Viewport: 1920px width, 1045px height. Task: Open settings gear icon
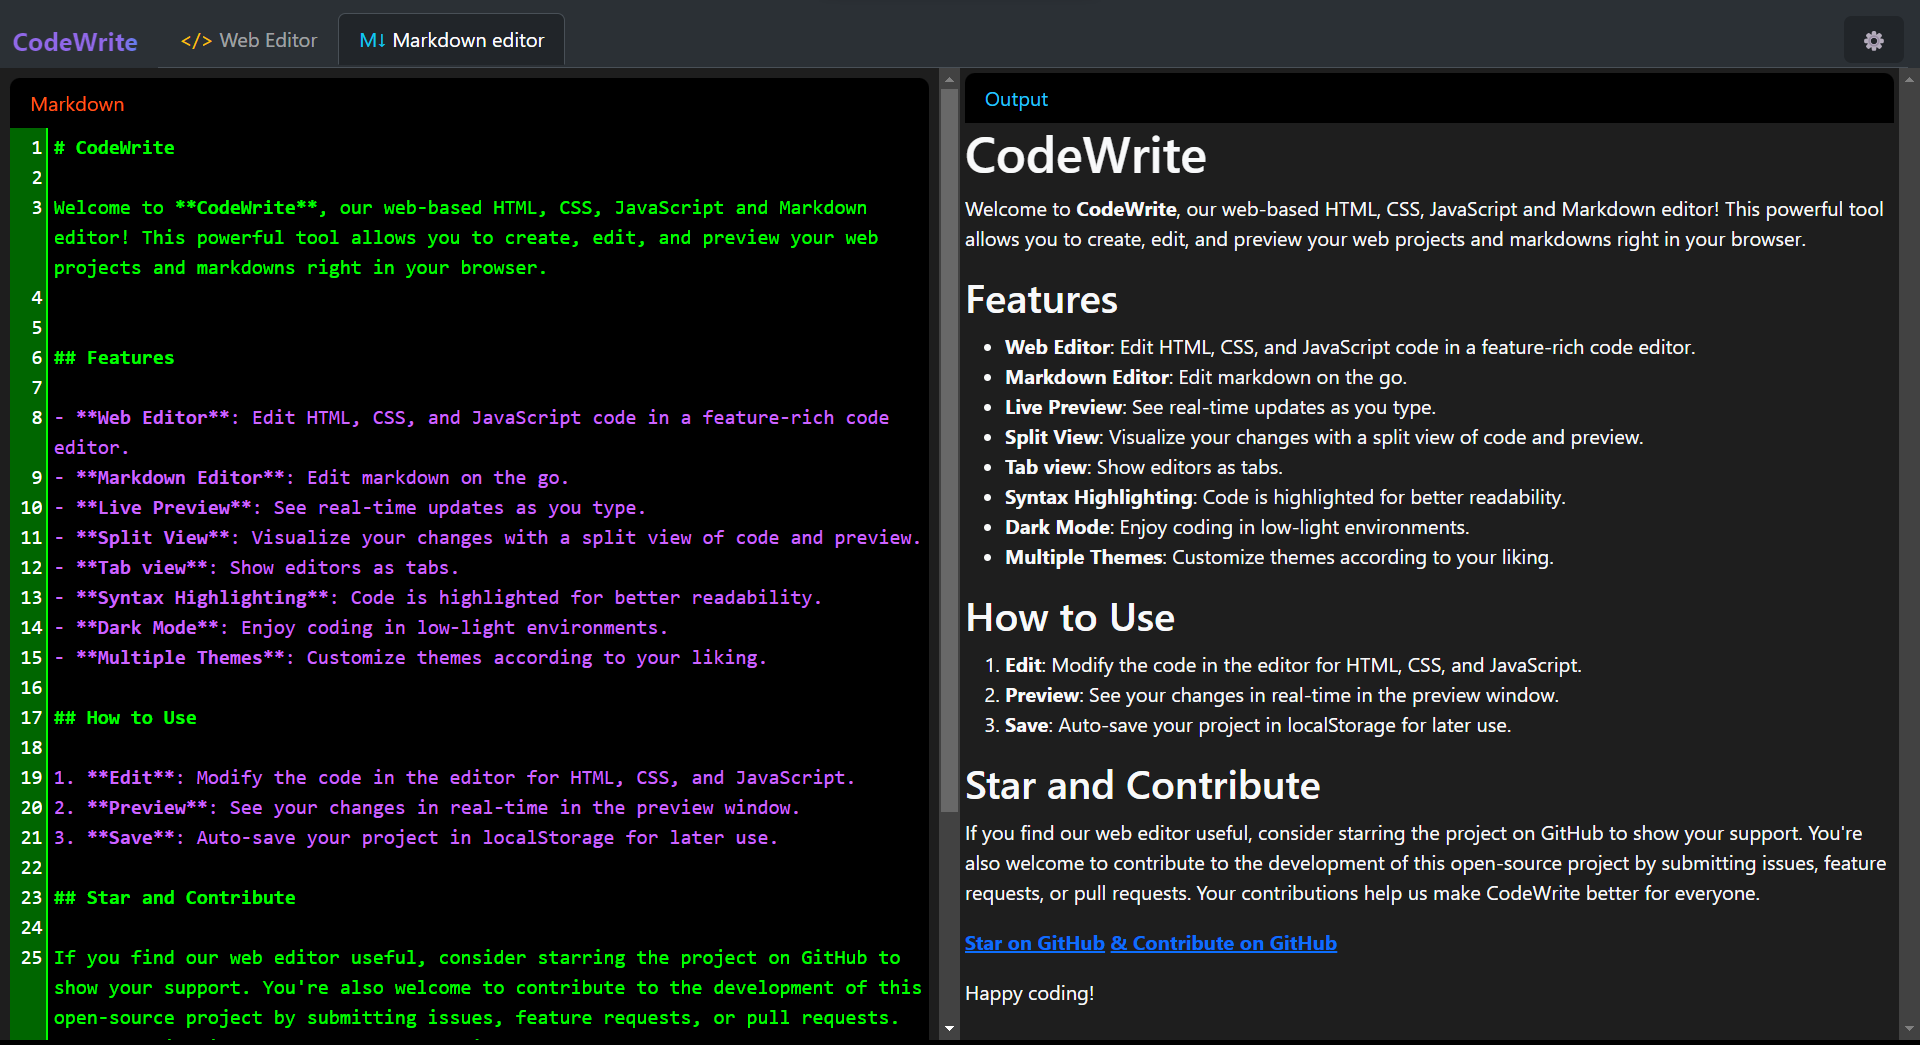1873,41
